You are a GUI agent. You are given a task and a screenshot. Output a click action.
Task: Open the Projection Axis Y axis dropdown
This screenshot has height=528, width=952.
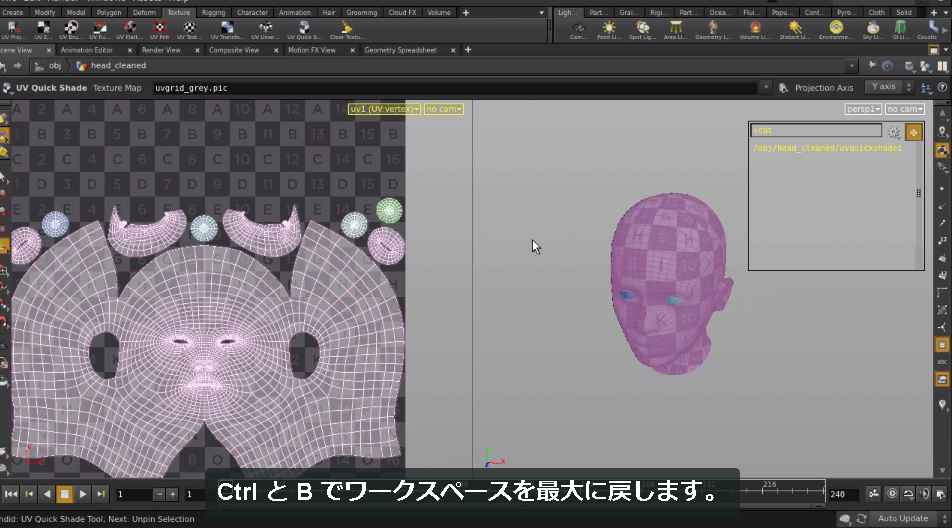tap(889, 87)
